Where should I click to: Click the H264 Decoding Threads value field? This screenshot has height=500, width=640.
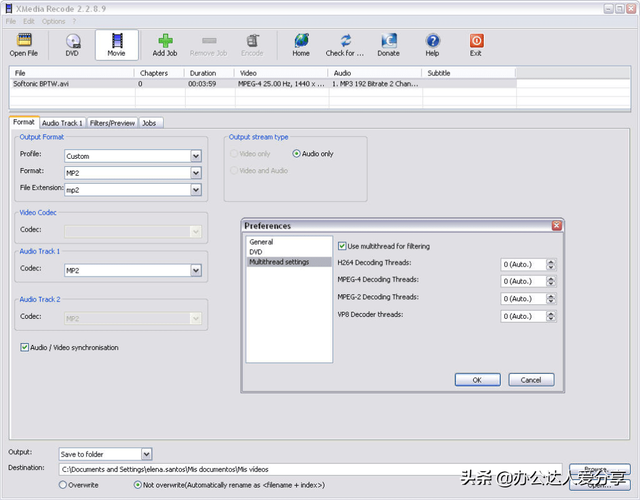click(x=524, y=264)
